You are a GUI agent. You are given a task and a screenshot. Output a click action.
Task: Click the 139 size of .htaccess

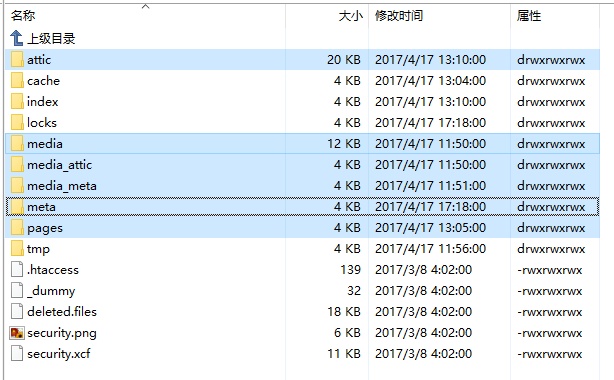[x=350, y=270]
